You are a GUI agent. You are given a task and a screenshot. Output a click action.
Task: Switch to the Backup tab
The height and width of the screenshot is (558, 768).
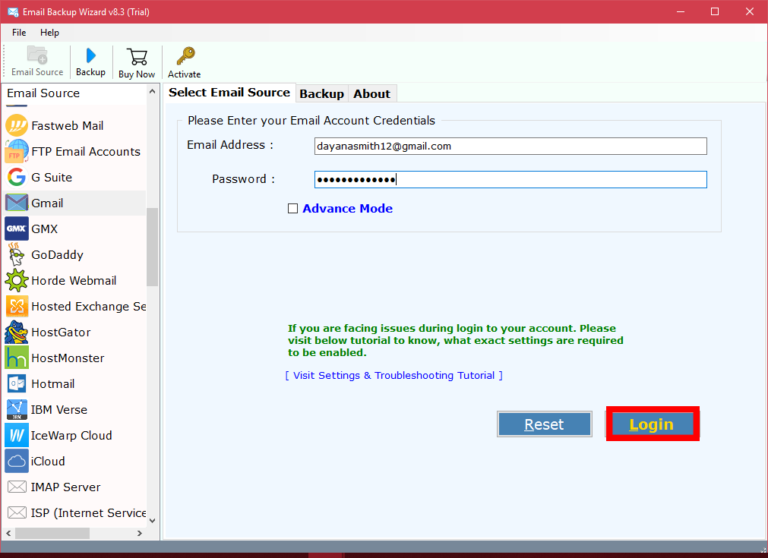point(321,94)
